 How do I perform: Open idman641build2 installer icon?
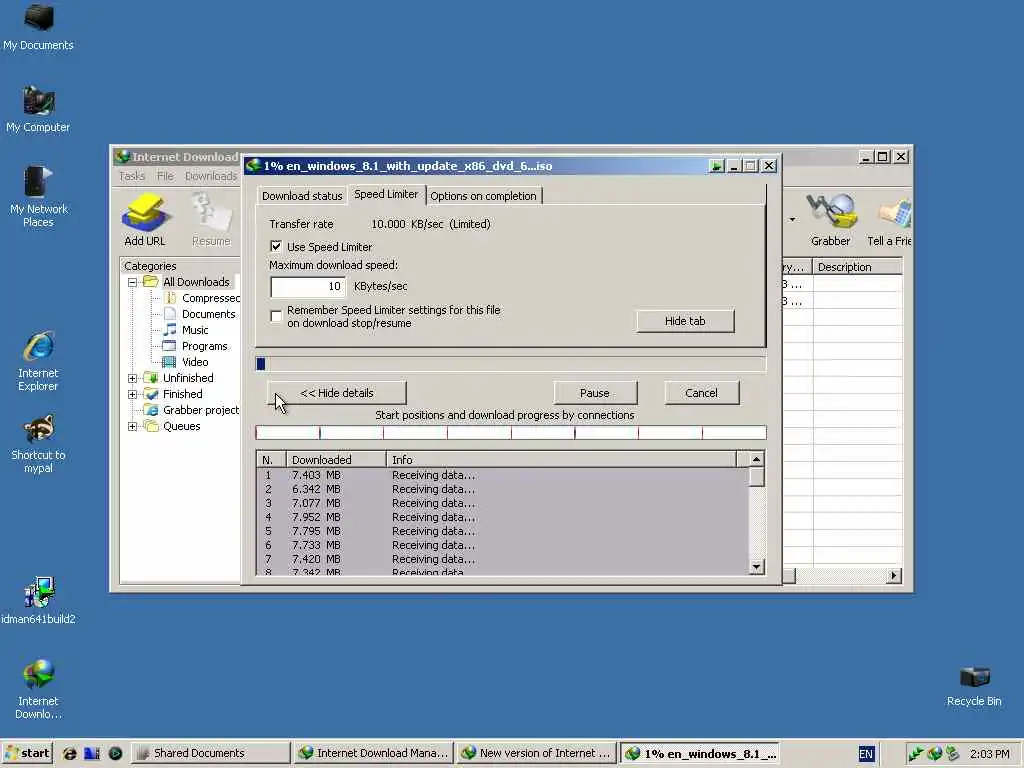pos(38,600)
